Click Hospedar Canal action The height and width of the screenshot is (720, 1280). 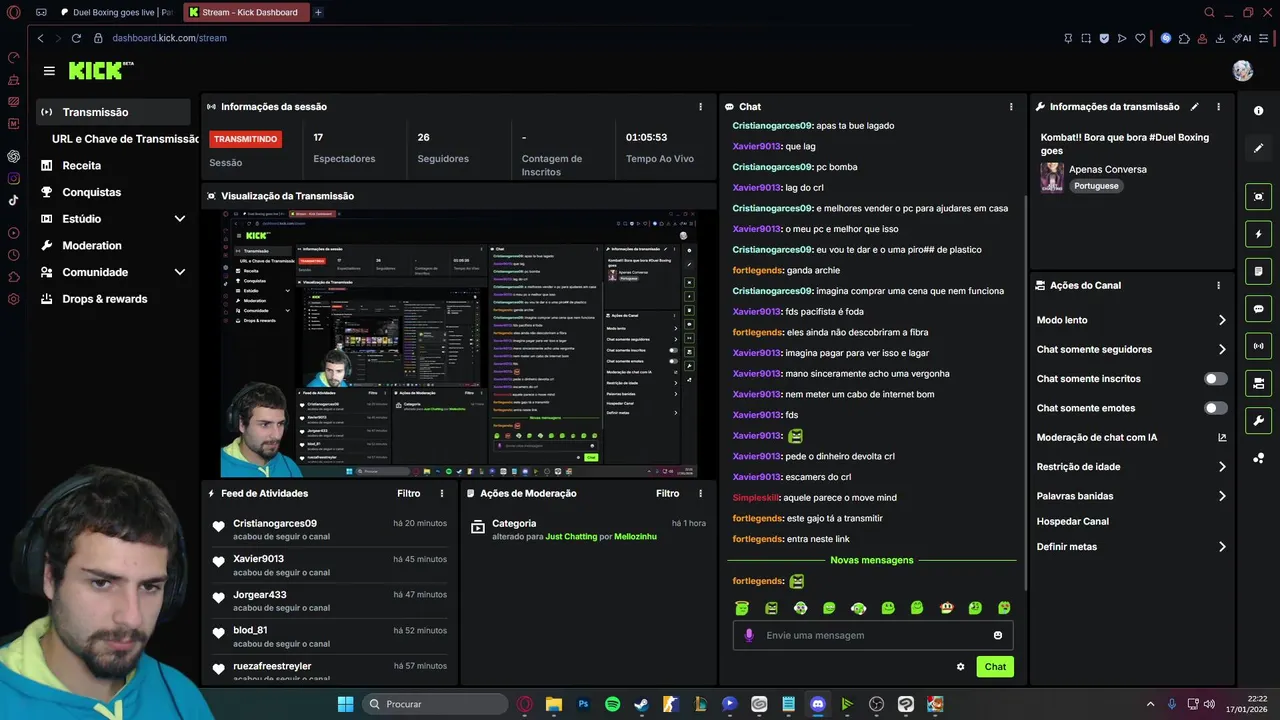1072,522
